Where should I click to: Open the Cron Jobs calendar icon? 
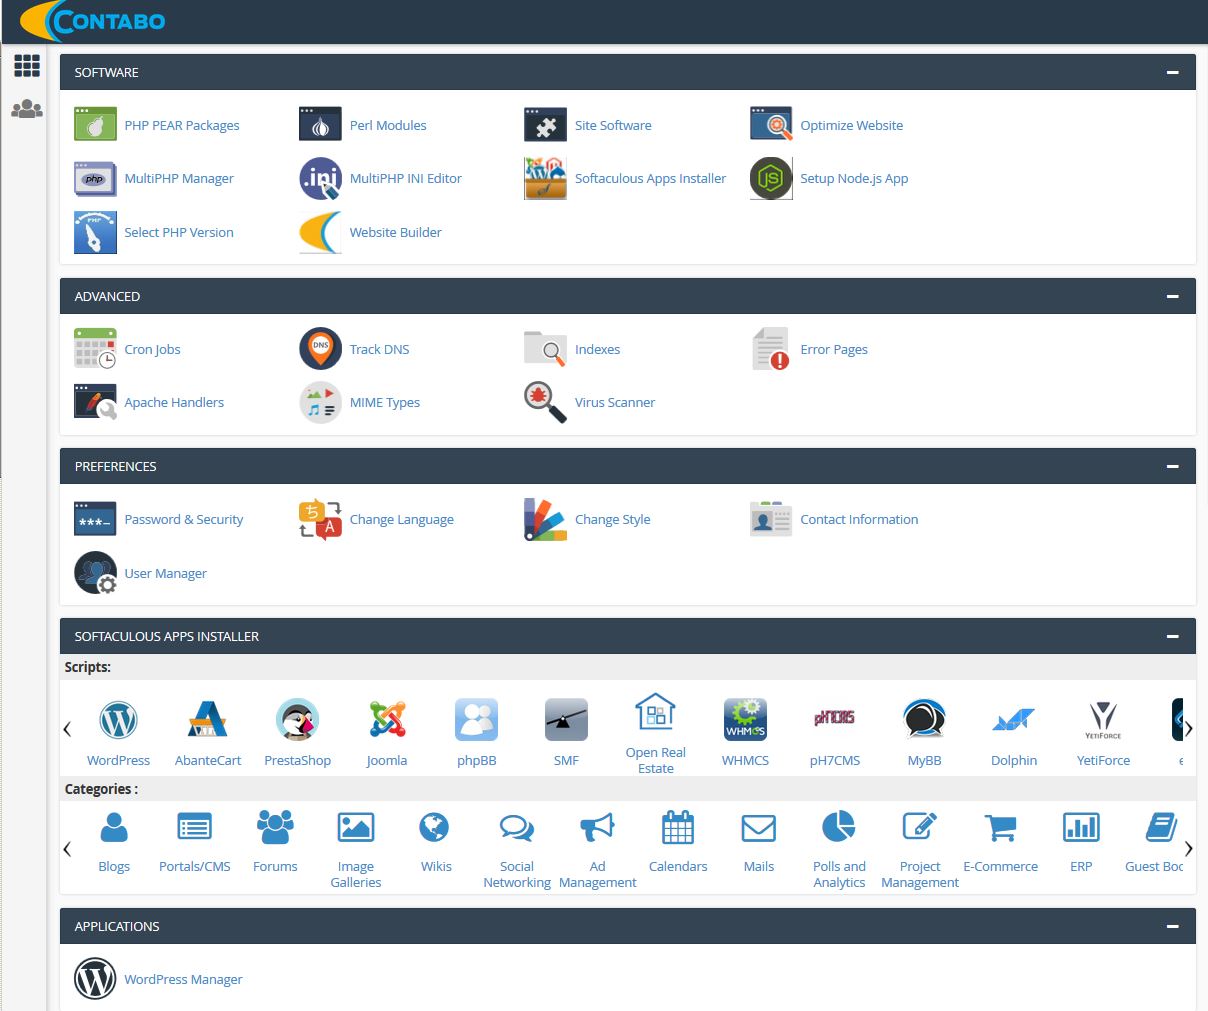coord(95,349)
